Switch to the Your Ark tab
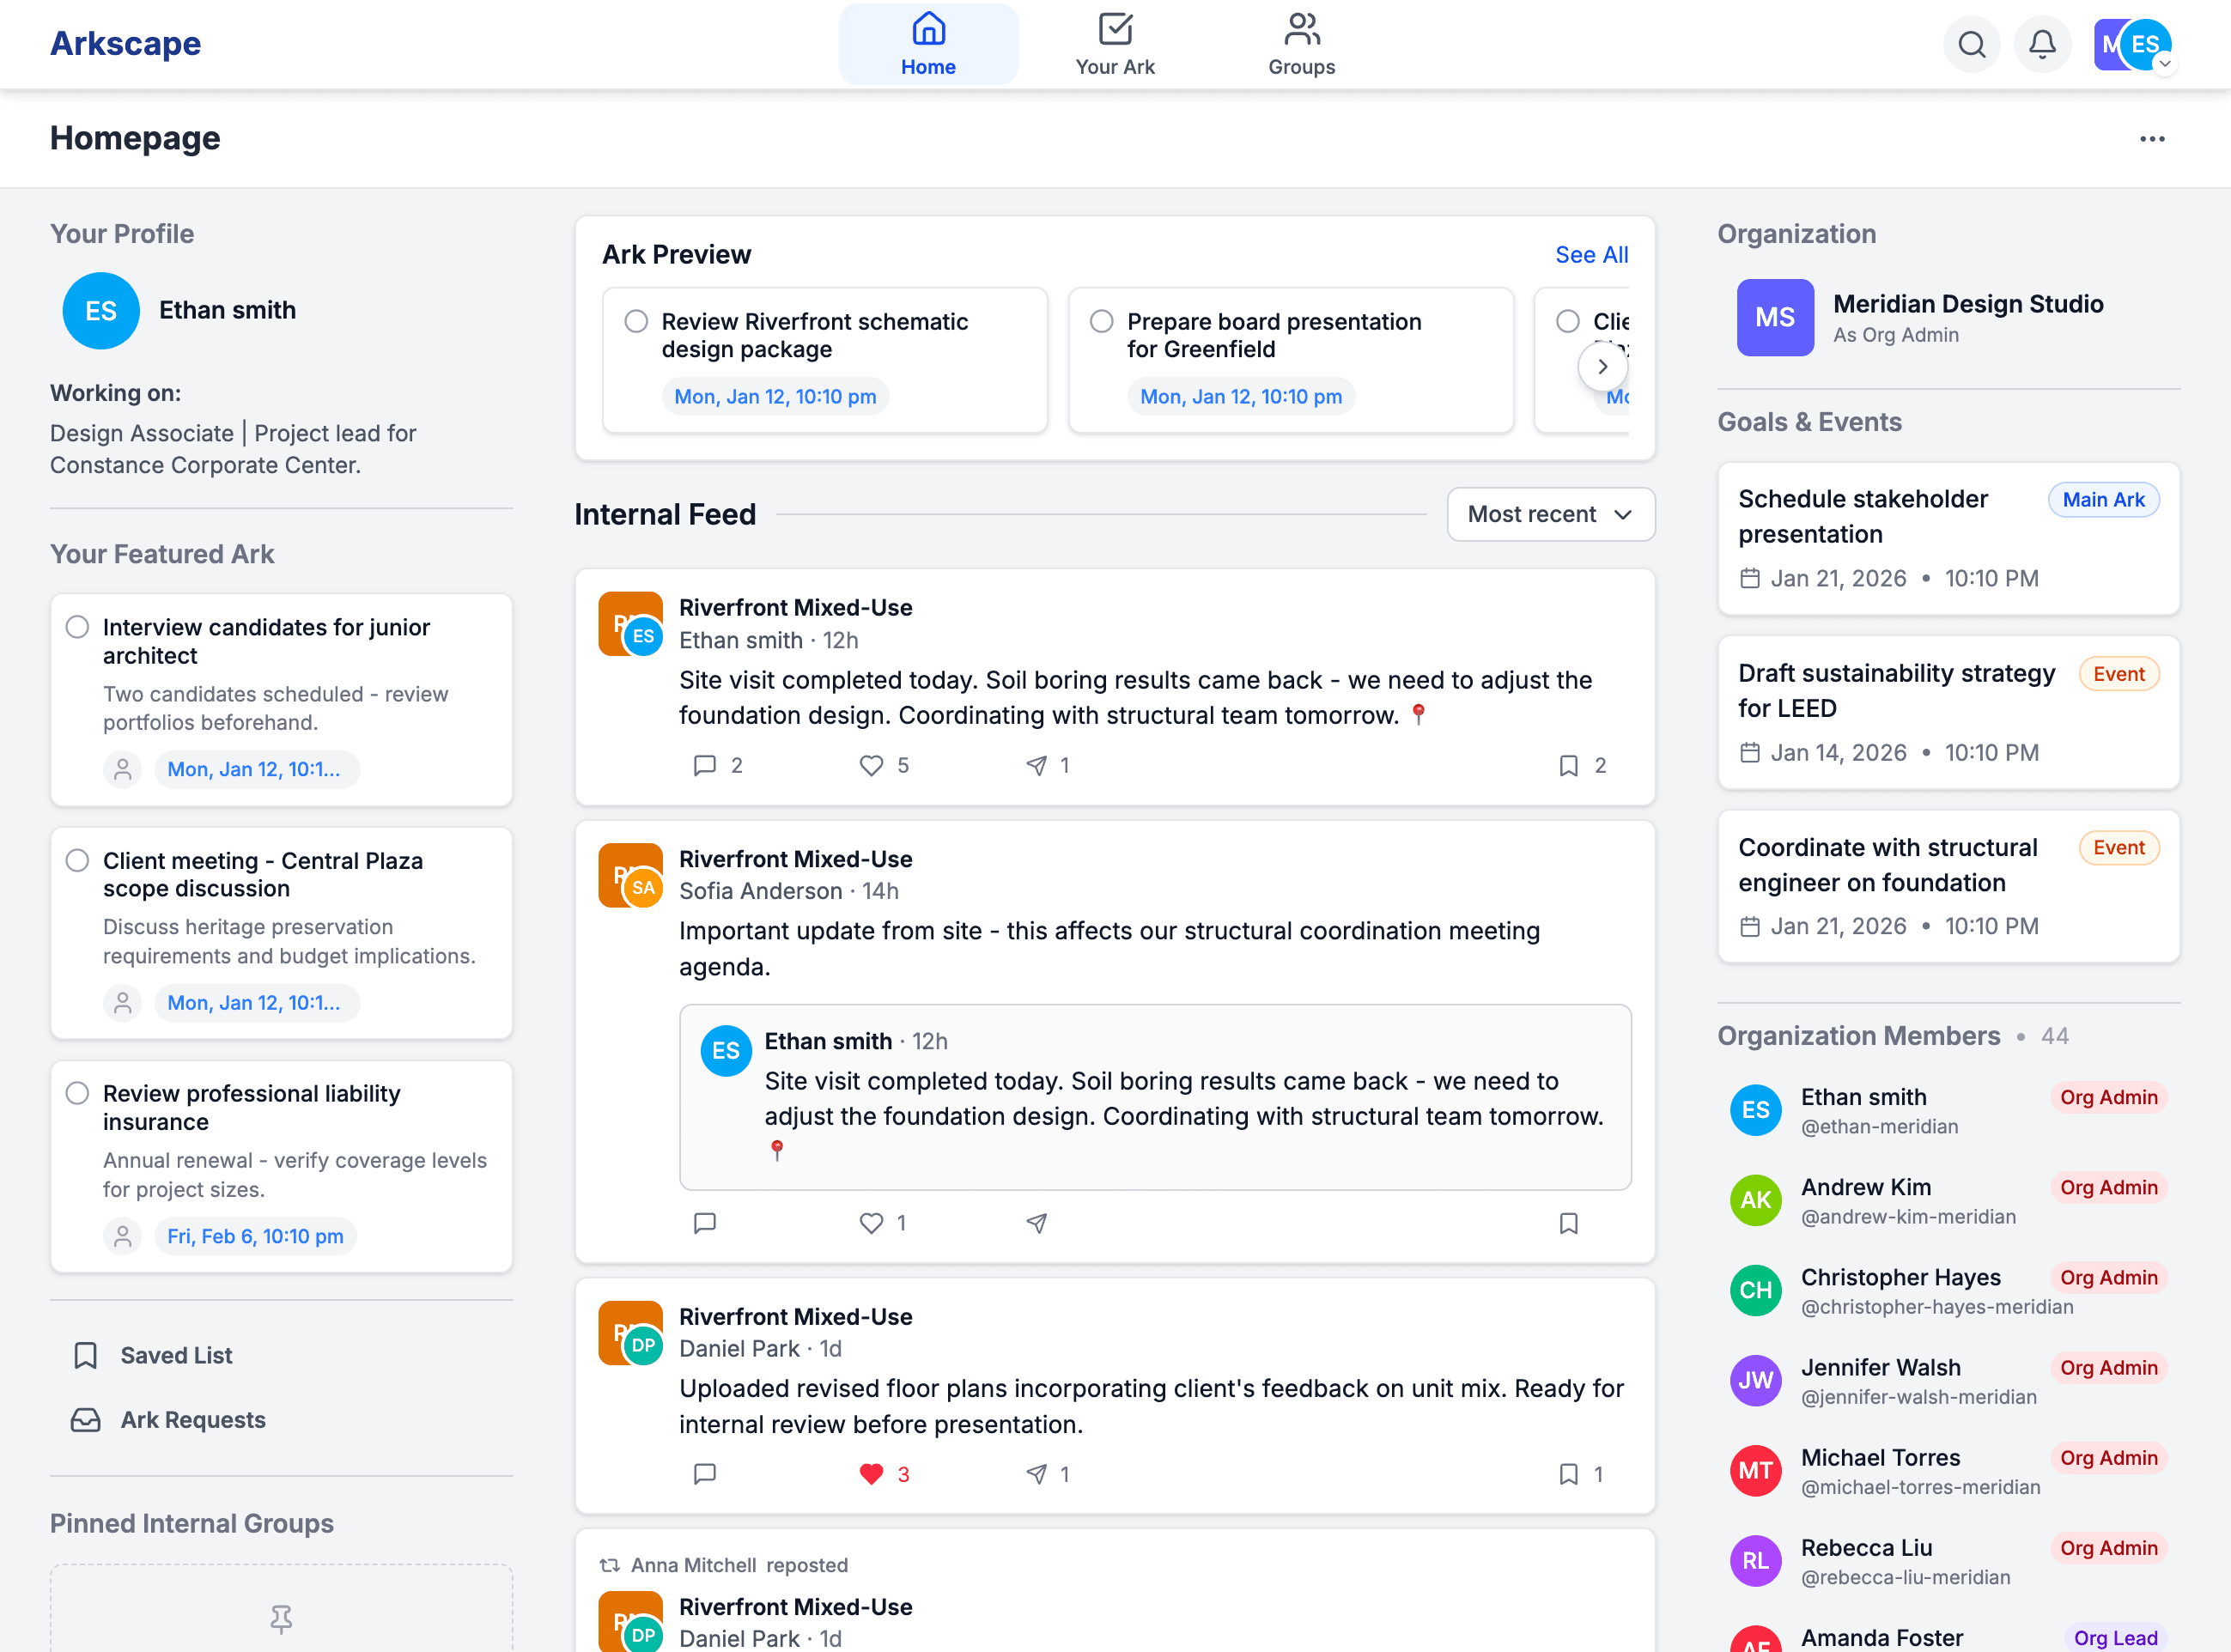The height and width of the screenshot is (1652, 2231). (x=1114, y=44)
